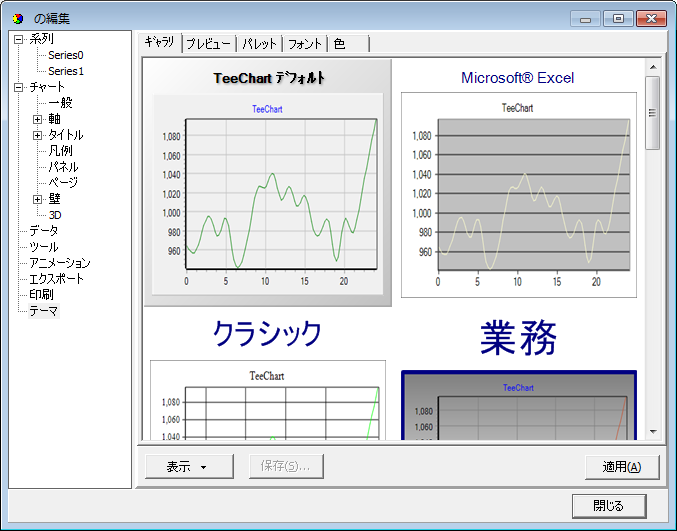The image size is (677, 531).
Task: Expand the 軸 tree node
Action: tap(38, 119)
